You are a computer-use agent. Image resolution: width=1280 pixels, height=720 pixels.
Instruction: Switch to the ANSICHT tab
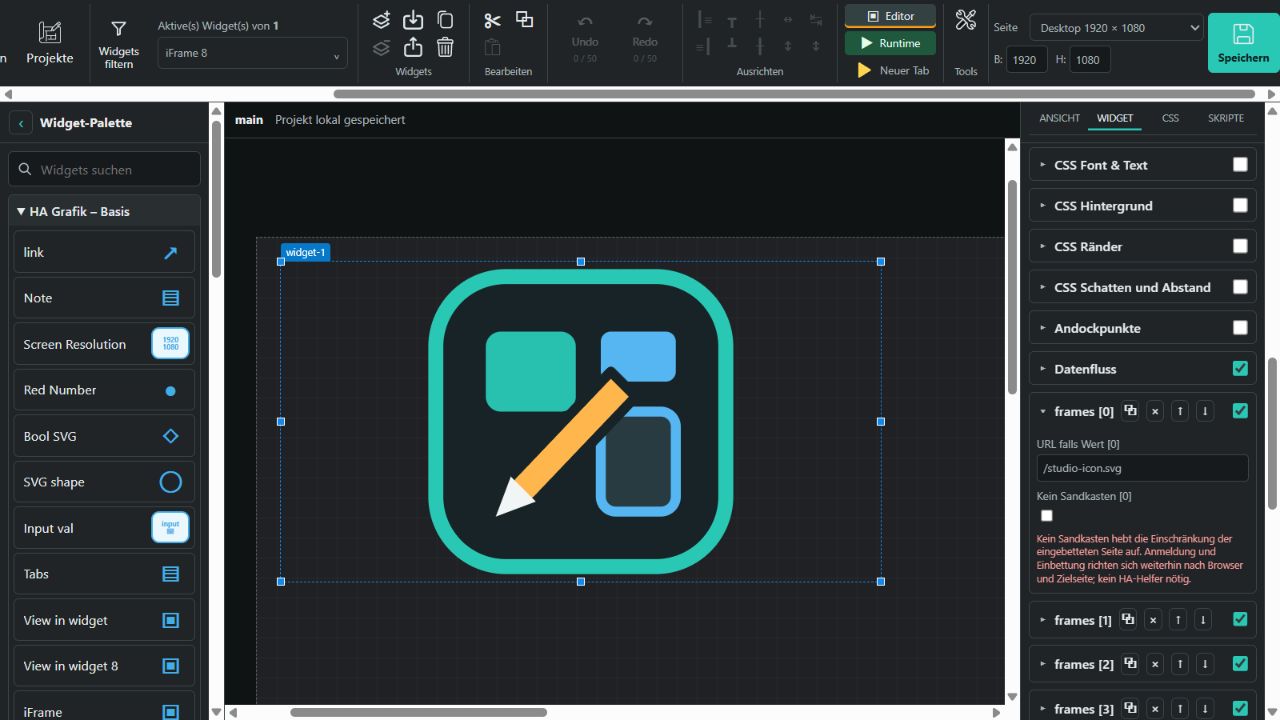[x=1059, y=118]
